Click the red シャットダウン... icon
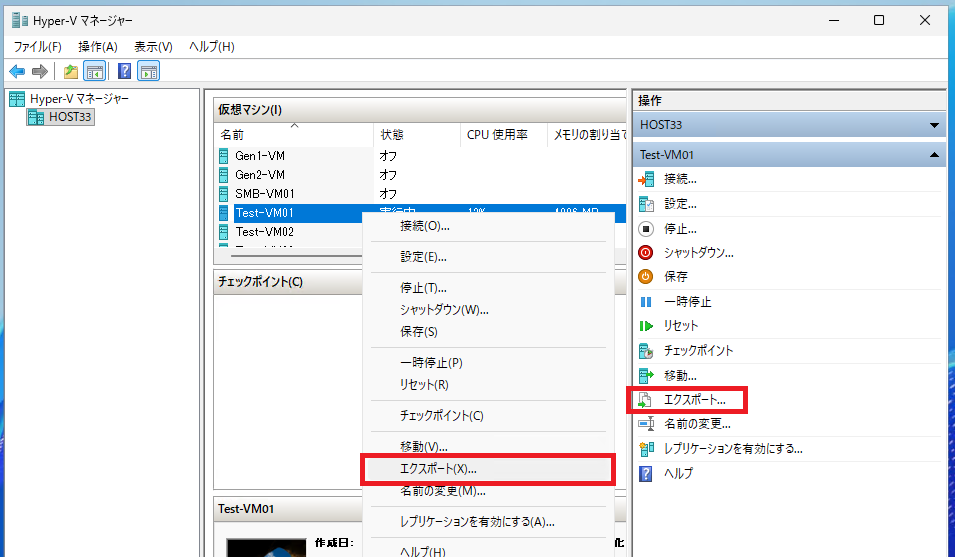This screenshot has width=955, height=557. tap(646, 253)
